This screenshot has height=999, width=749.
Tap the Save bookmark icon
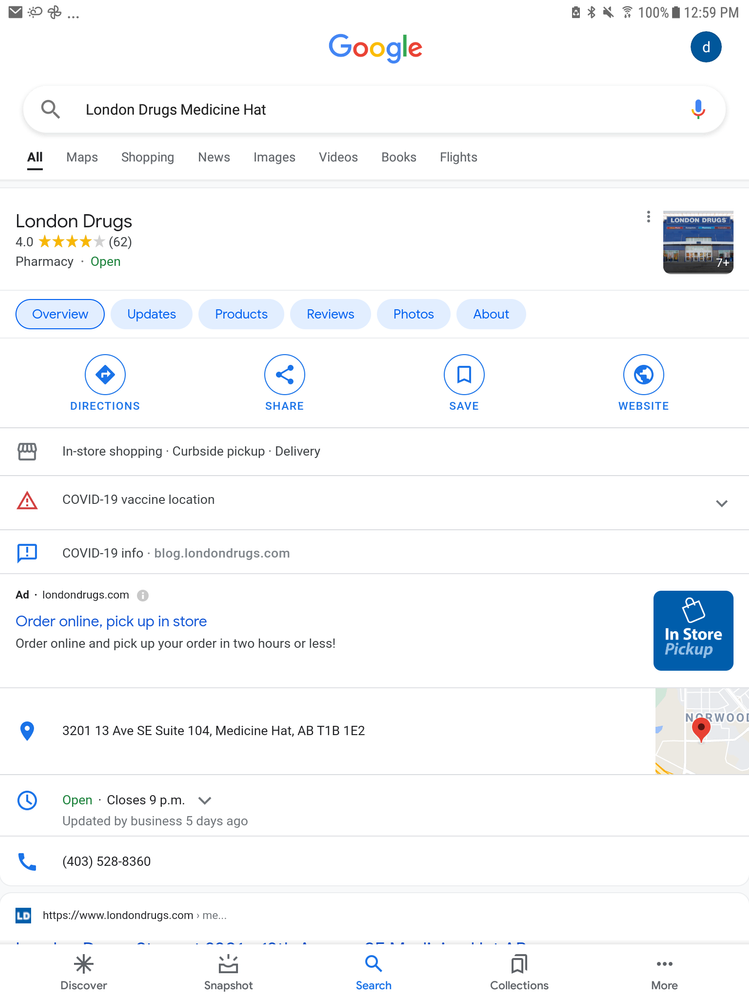pos(464,375)
